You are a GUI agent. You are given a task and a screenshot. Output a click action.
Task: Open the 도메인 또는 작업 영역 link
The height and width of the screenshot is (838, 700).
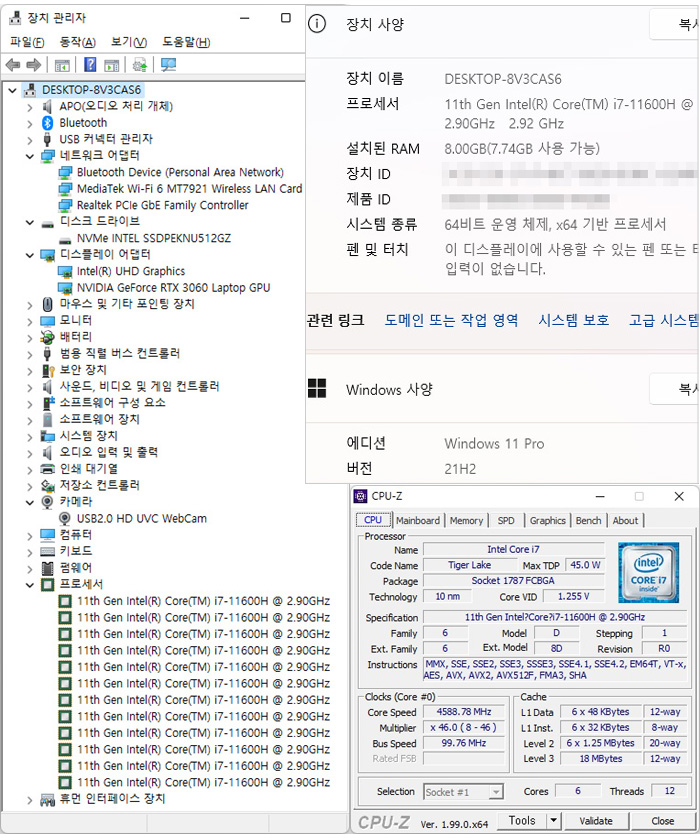click(x=452, y=320)
